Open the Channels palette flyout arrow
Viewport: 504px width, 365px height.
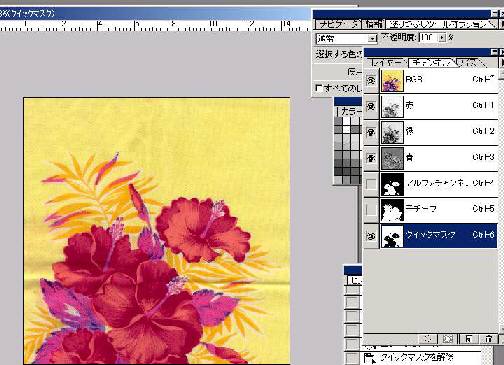(x=502, y=62)
